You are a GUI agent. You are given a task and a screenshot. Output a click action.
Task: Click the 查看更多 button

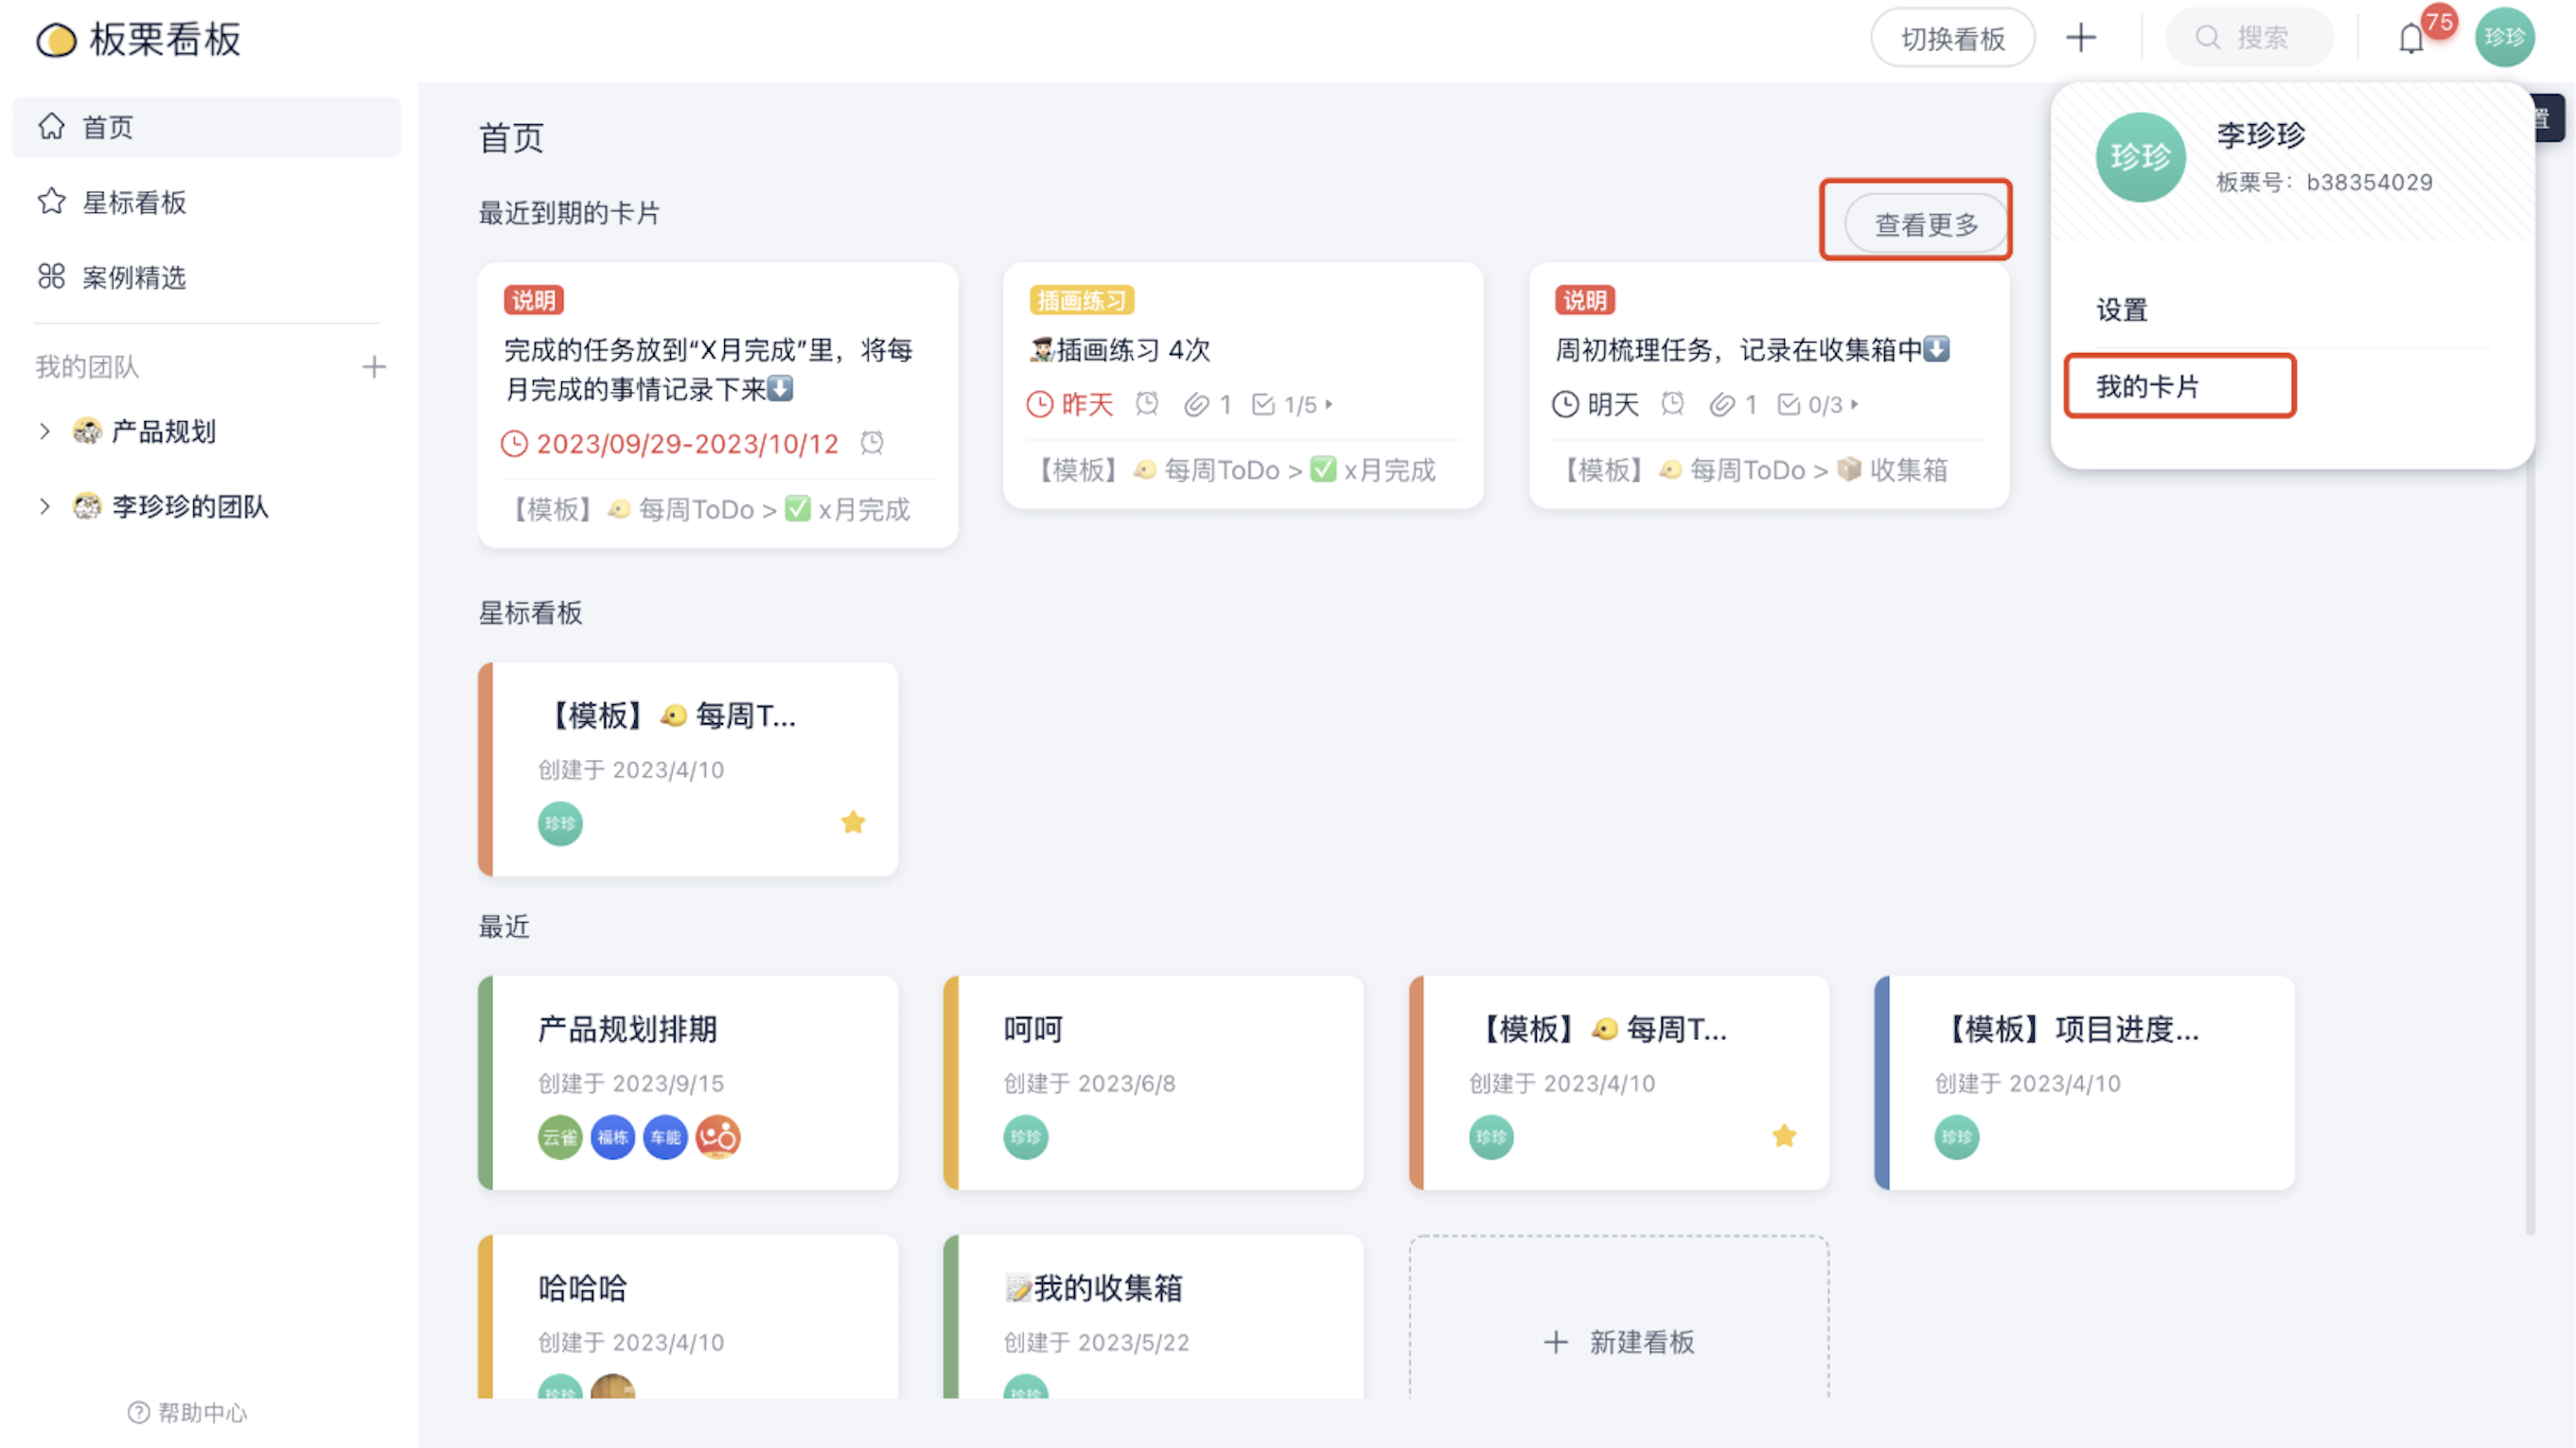pyautogui.click(x=1925, y=224)
